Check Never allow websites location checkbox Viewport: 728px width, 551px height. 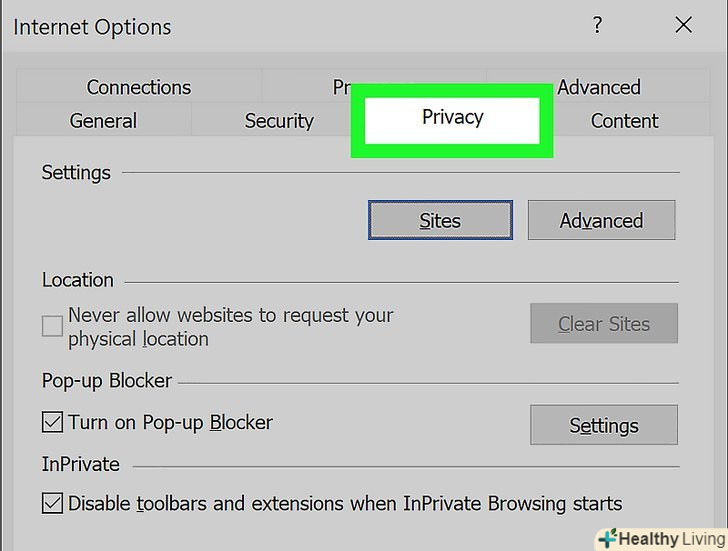click(x=52, y=326)
